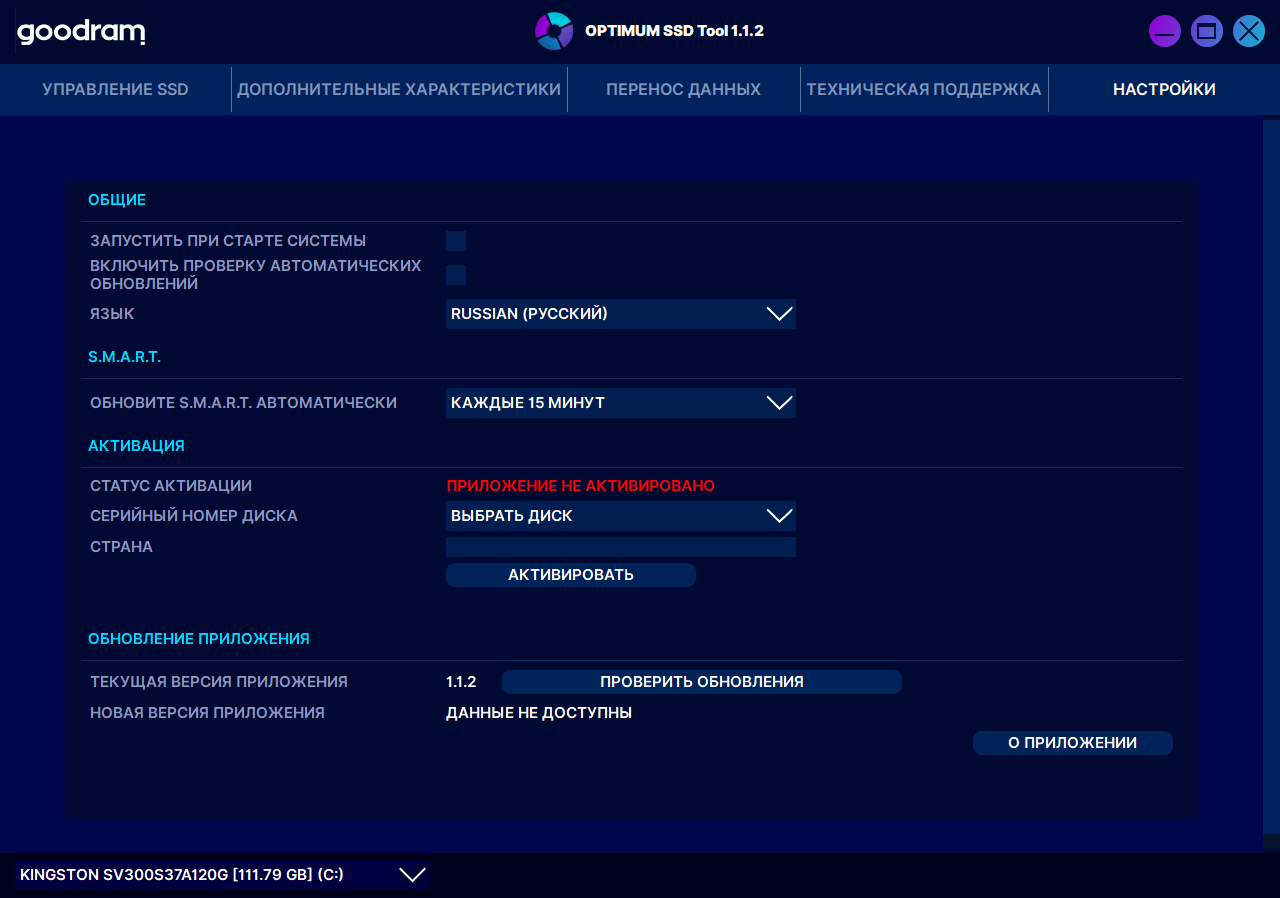Enable ЗАПУСТИТЬ ПРИ СТАРТЕ СИСТЕМЫ checkbox

click(456, 241)
